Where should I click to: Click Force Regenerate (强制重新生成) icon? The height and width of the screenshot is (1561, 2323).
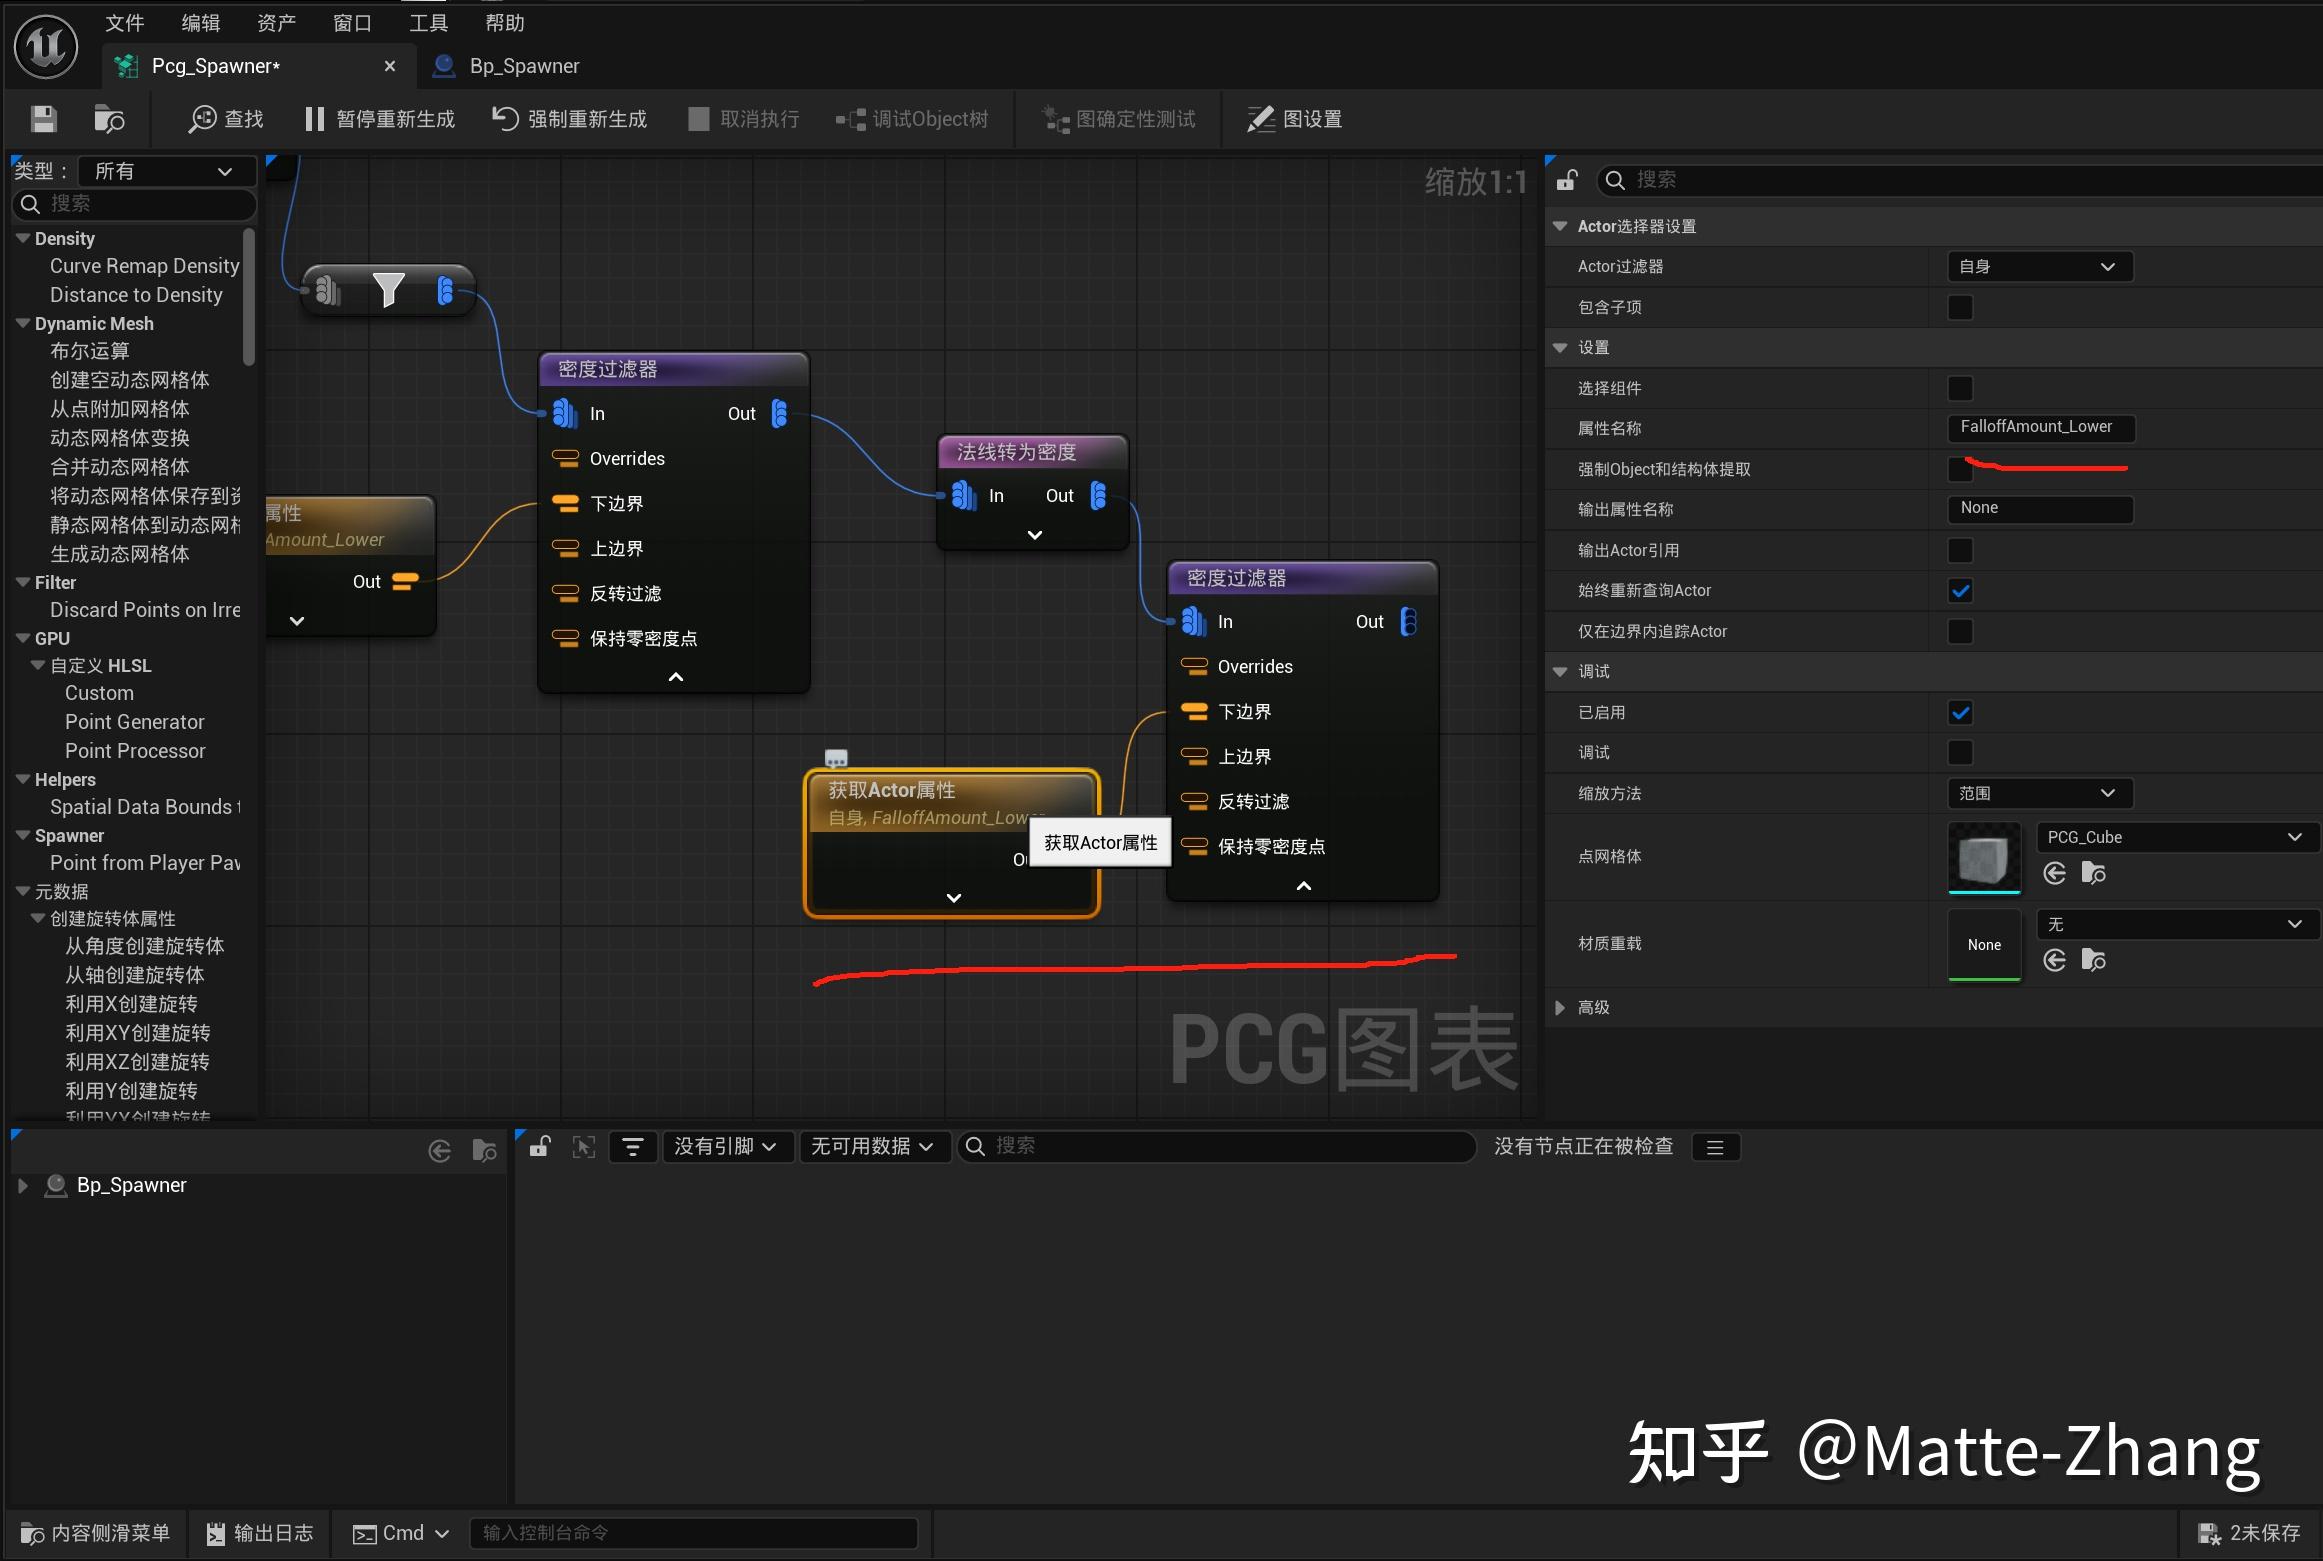coord(505,118)
